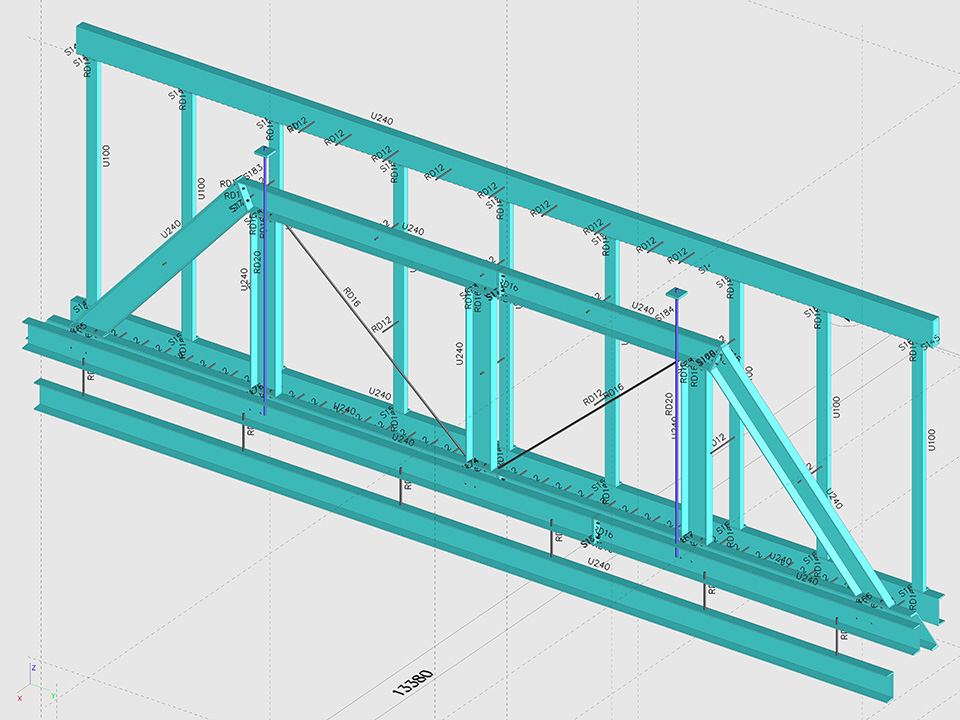Click the central U240 double column
The width and height of the screenshot is (960, 720).
click(484, 380)
